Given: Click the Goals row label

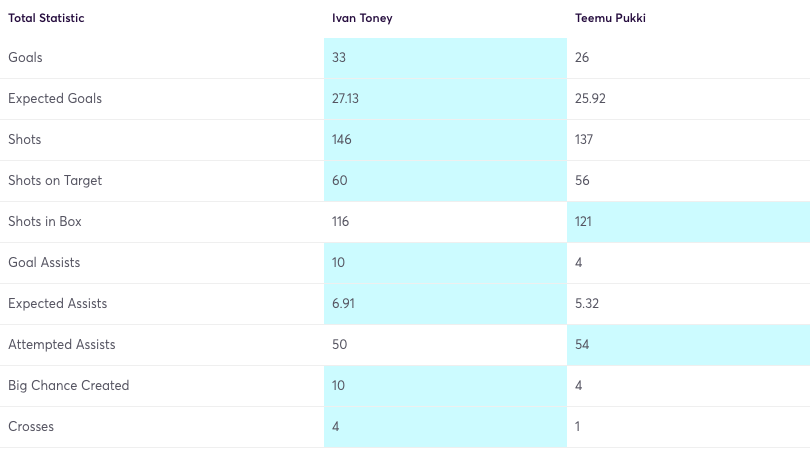Looking at the screenshot, I should click(x=25, y=58).
